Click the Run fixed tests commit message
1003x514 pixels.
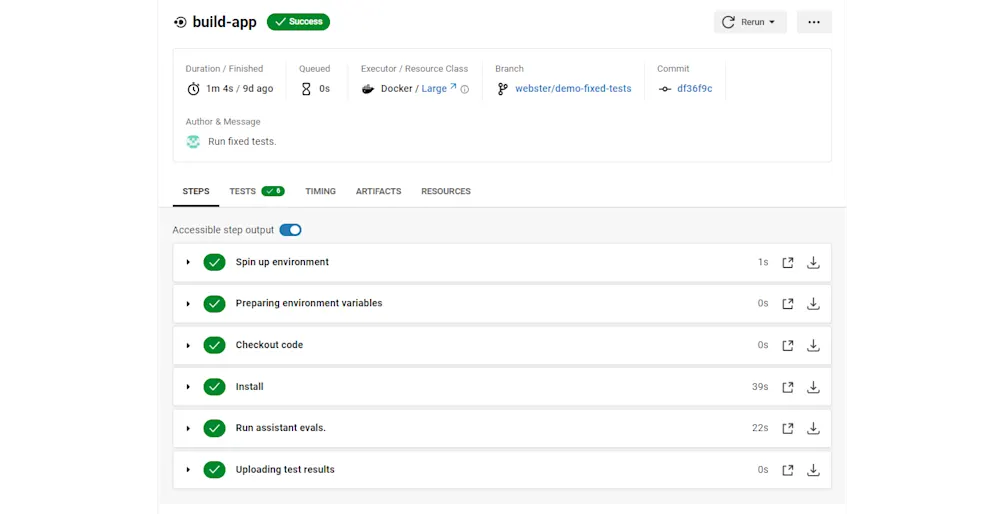pyautogui.click(x=242, y=142)
